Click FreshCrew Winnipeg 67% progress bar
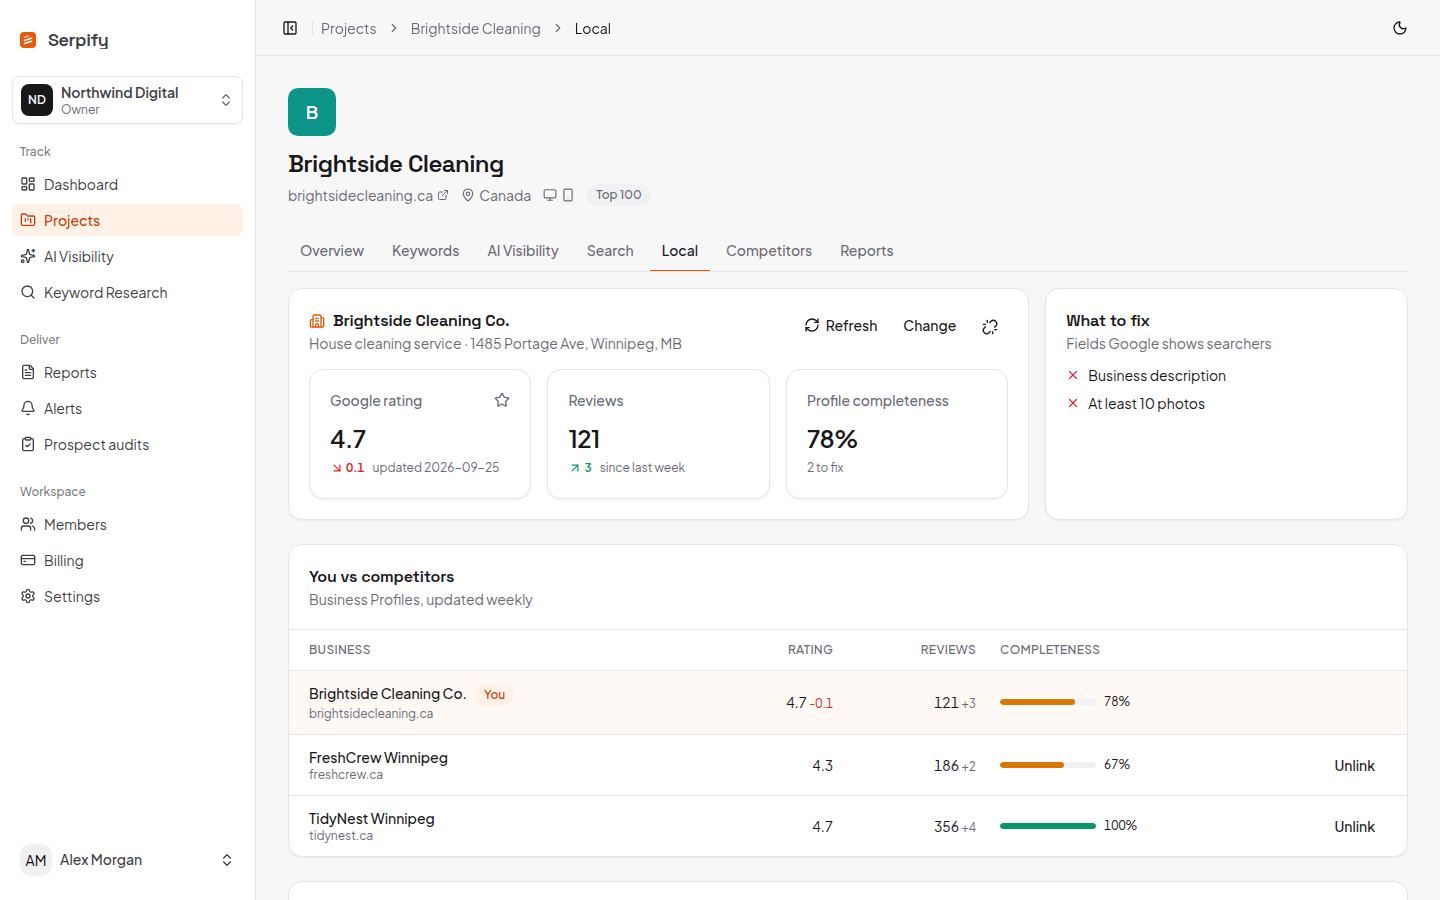Viewport: 1440px width, 900px height. [1047, 765]
